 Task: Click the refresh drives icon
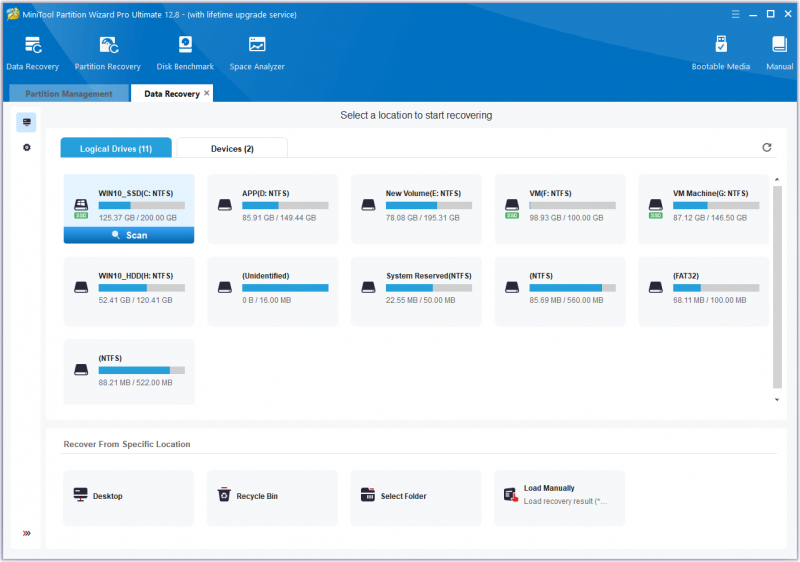[x=766, y=147]
